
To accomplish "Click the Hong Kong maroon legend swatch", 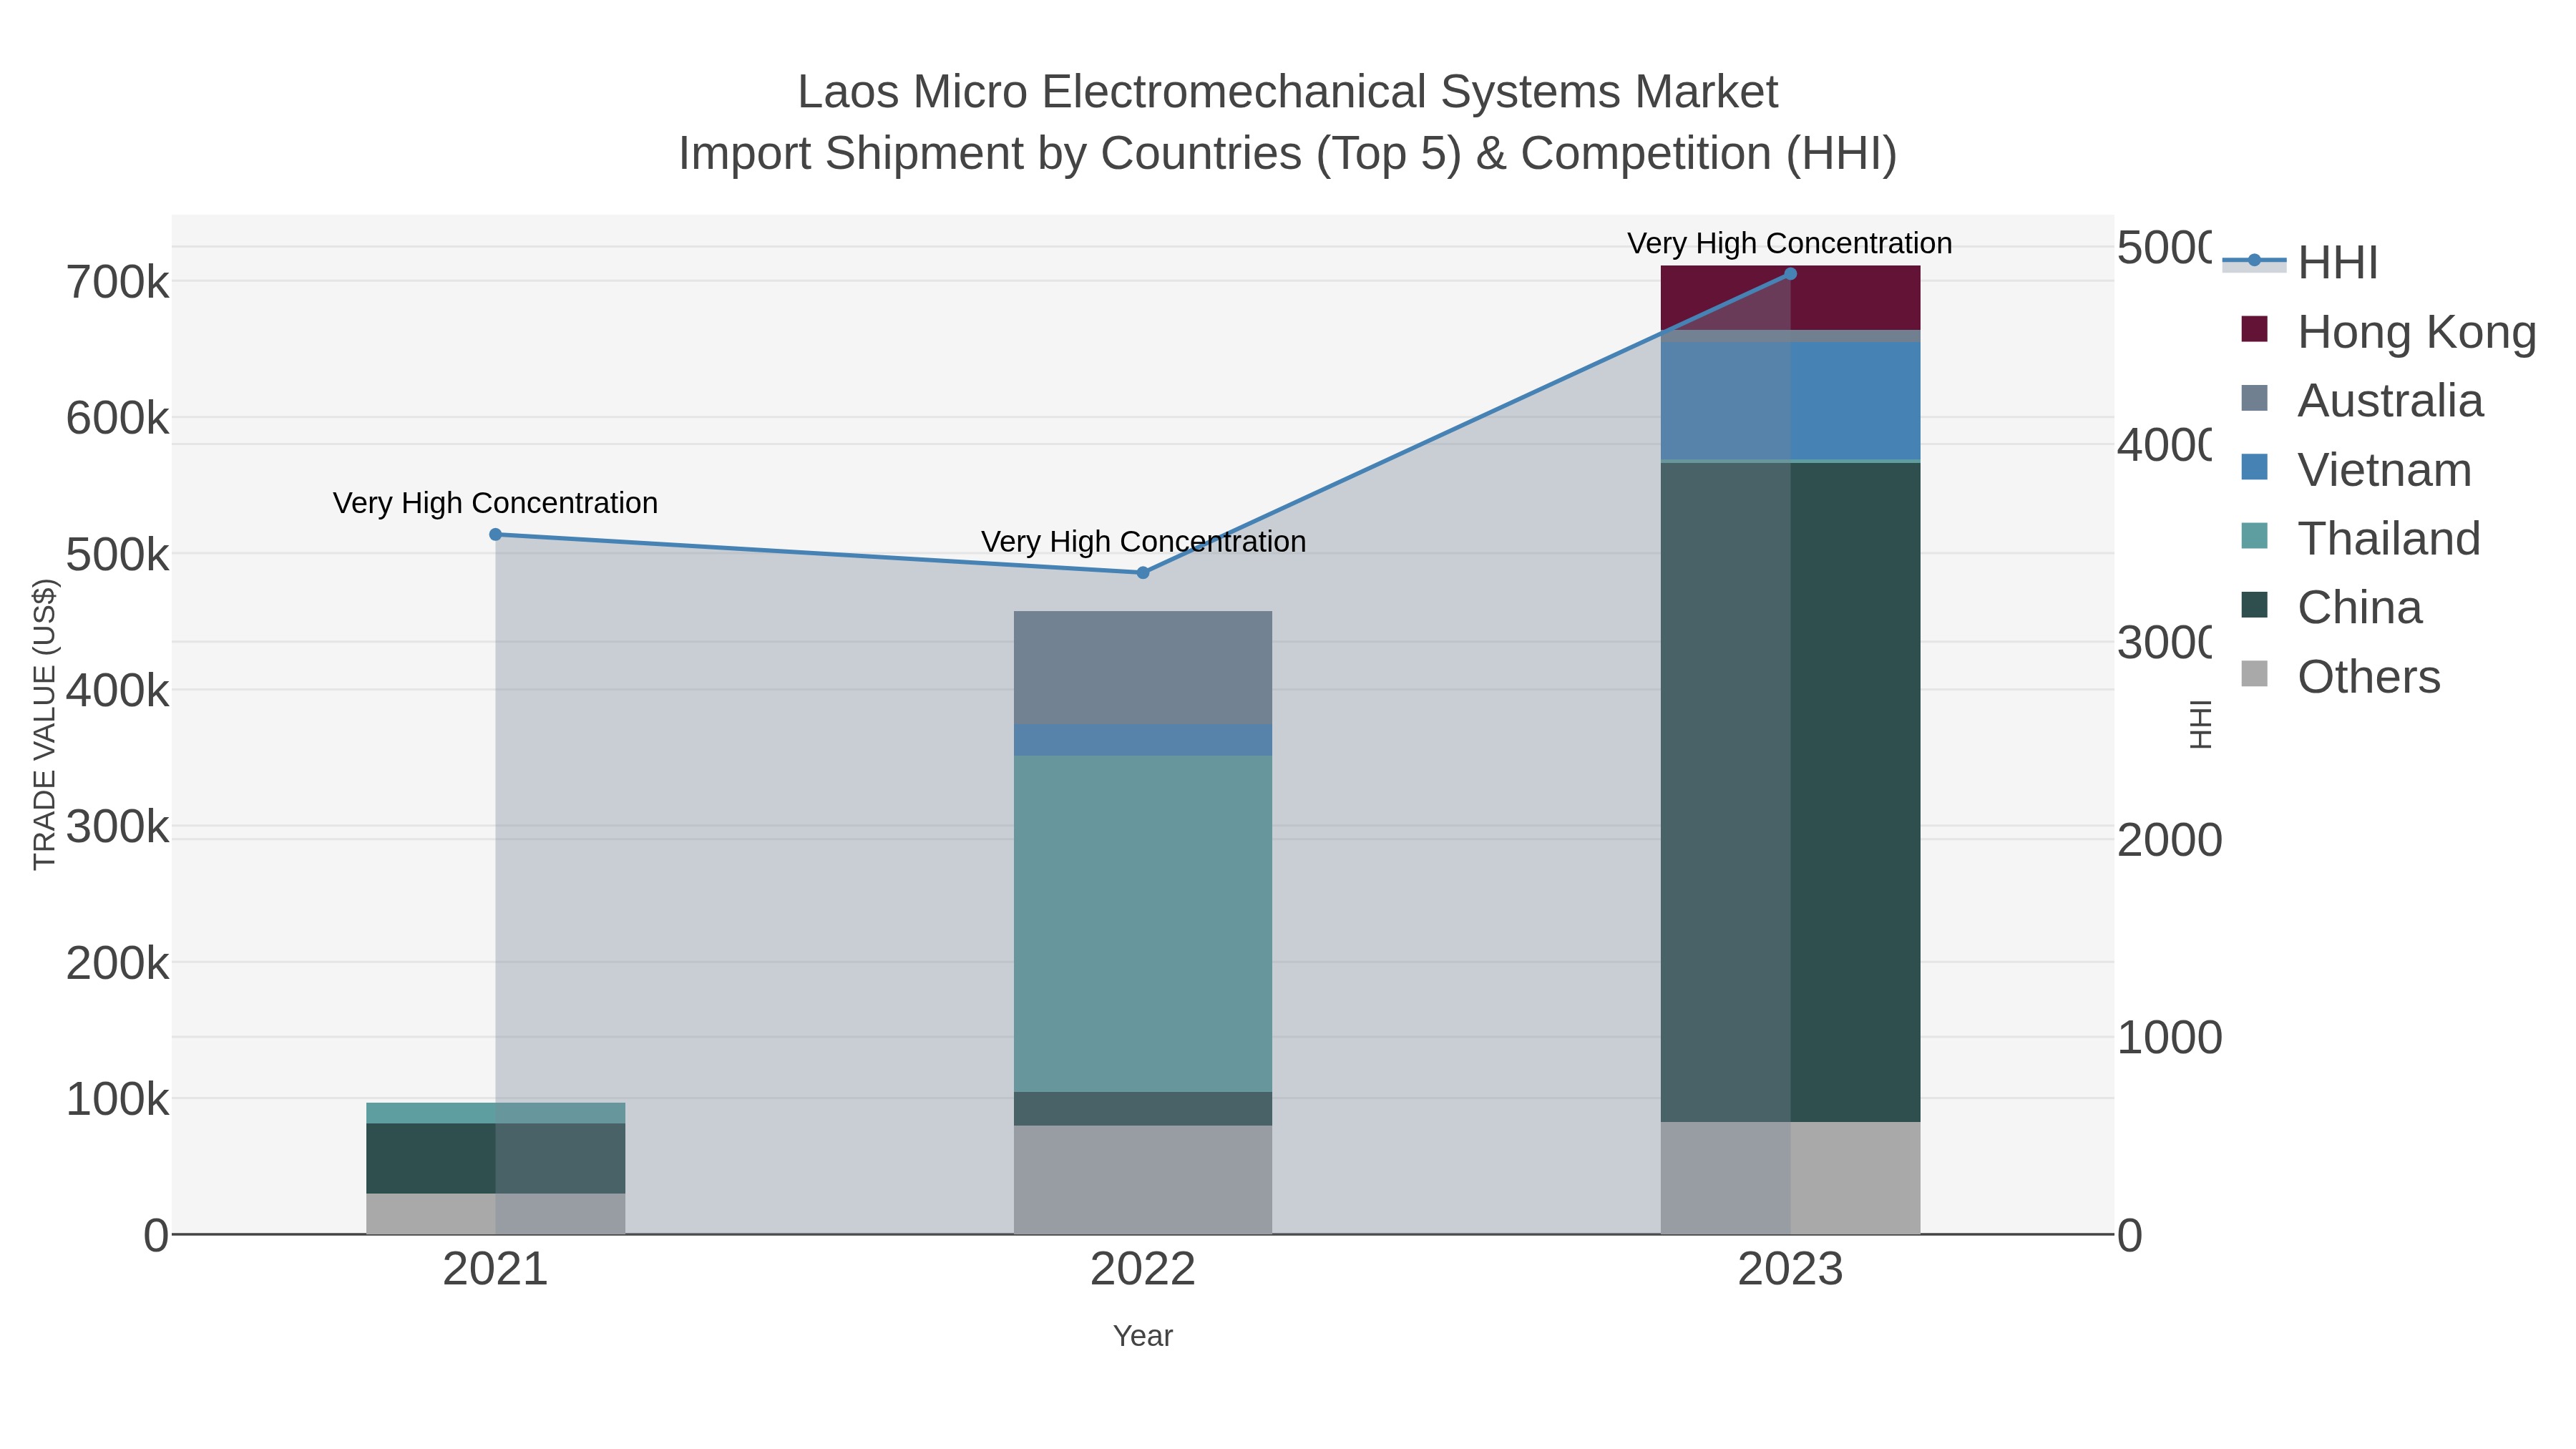I will point(2255,329).
